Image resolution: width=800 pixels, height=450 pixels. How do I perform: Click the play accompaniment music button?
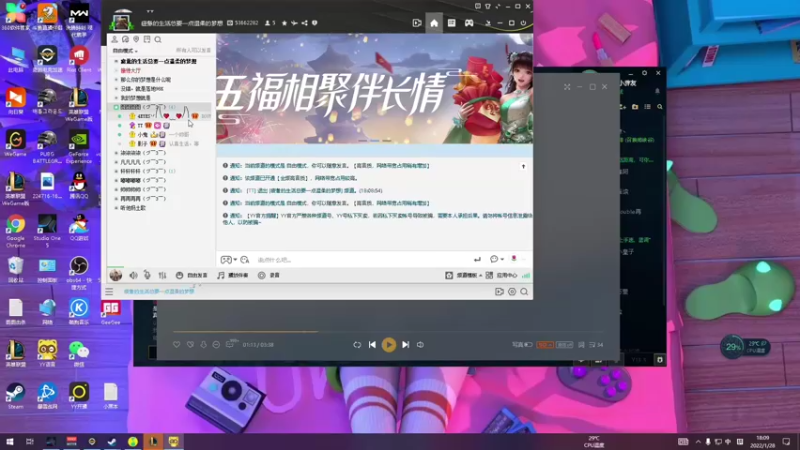coord(233,276)
